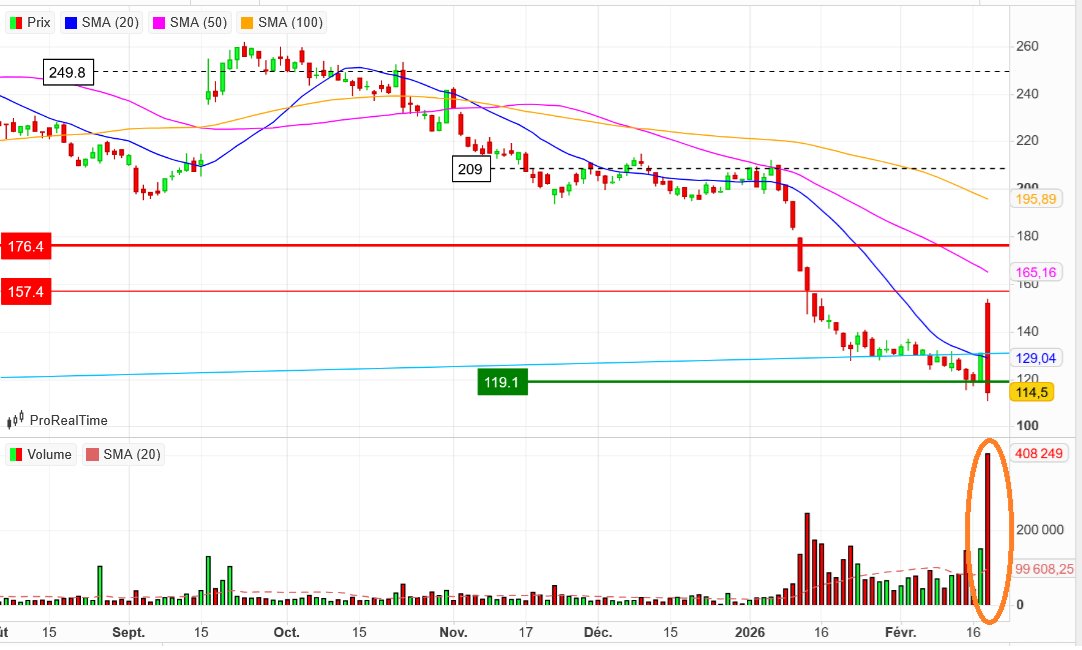
Task: Click the Prix red-green color icon
Action: 16,23
